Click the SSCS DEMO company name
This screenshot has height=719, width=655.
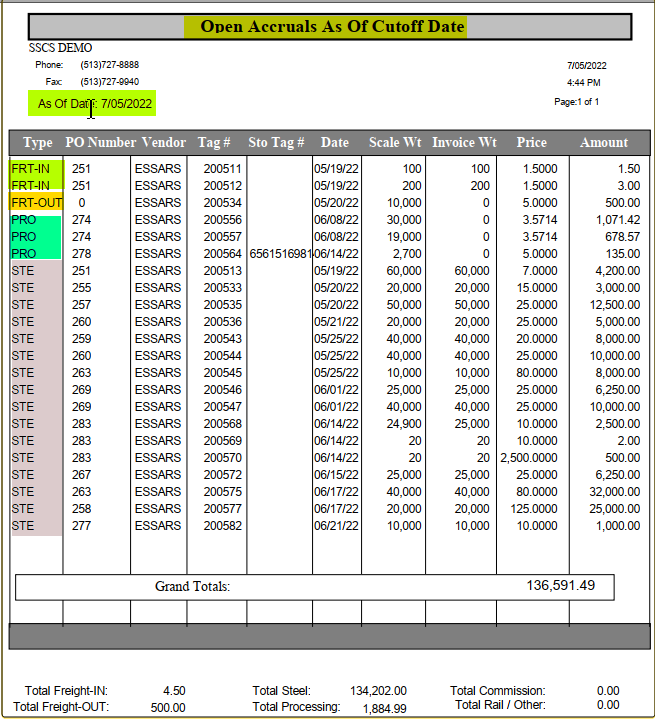coord(60,48)
